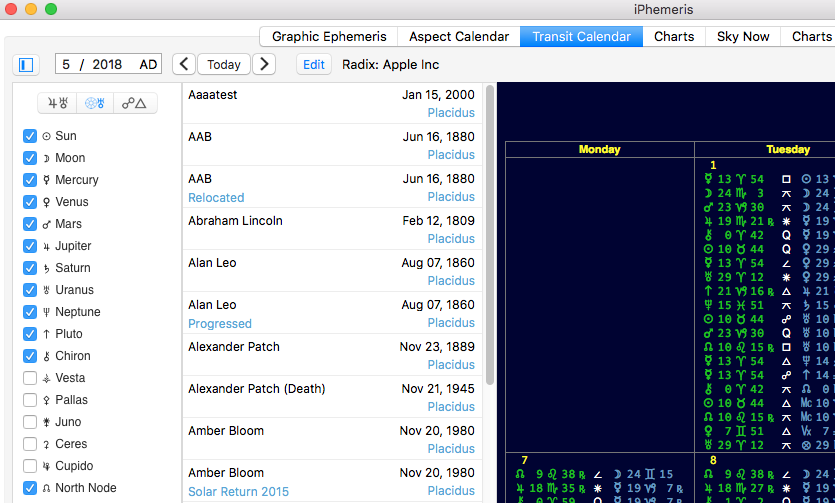Click the Pluto arrow glyph icon
The width and height of the screenshot is (835, 503).
pyautogui.click(x=46, y=334)
